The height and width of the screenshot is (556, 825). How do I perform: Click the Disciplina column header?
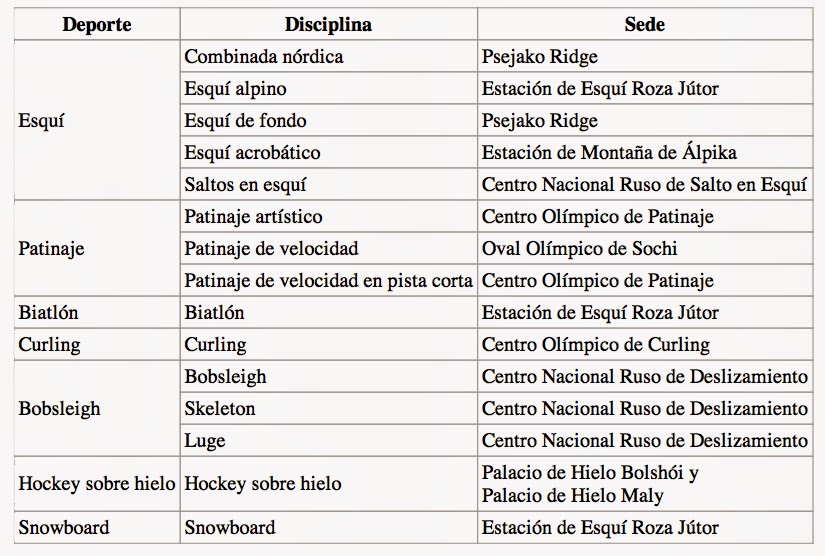pos(327,24)
